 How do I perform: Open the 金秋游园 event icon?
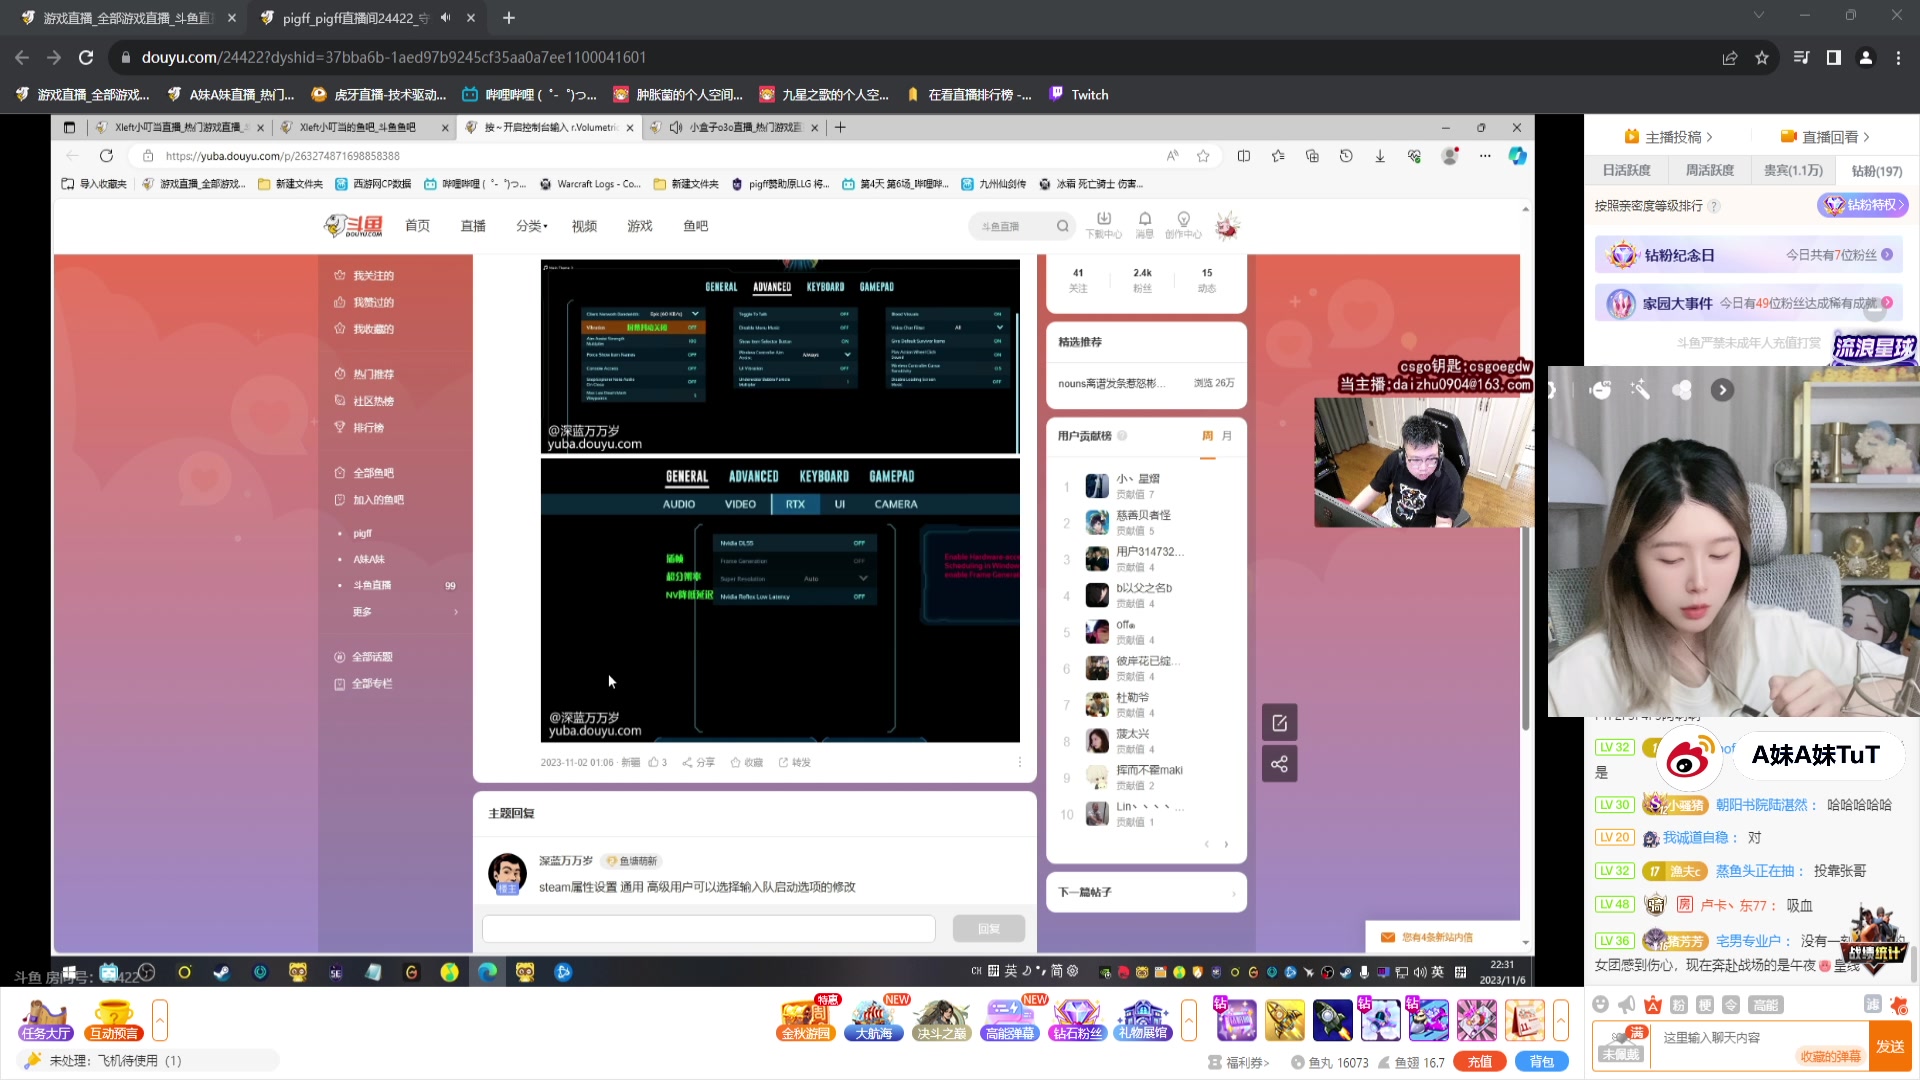click(806, 1020)
